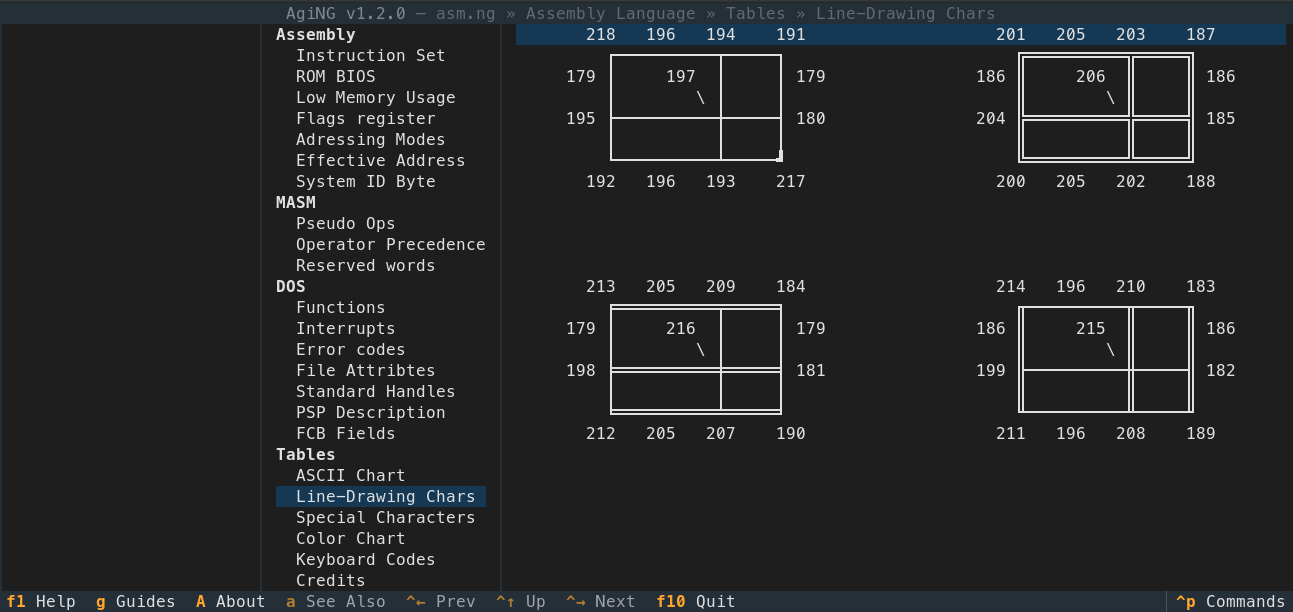Select the Interrupts entry
This screenshot has width=1293, height=612.
click(346, 329)
